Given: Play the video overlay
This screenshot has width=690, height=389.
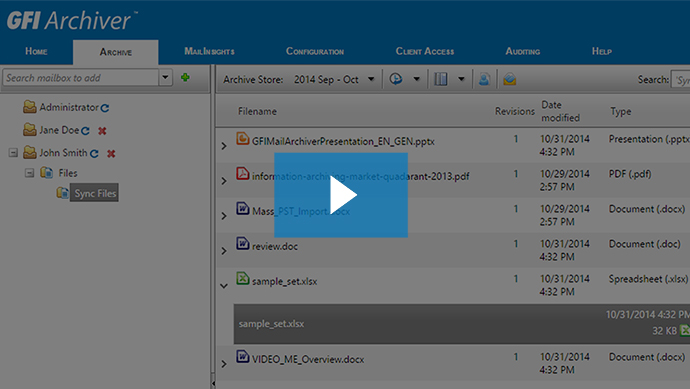Looking at the screenshot, I should click(341, 195).
